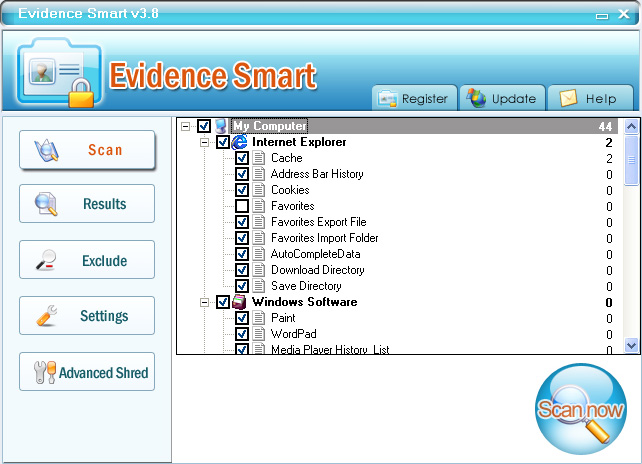Click the My Computer icon in tree
Screen dimensions: 642x464
[x=221, y=126]
